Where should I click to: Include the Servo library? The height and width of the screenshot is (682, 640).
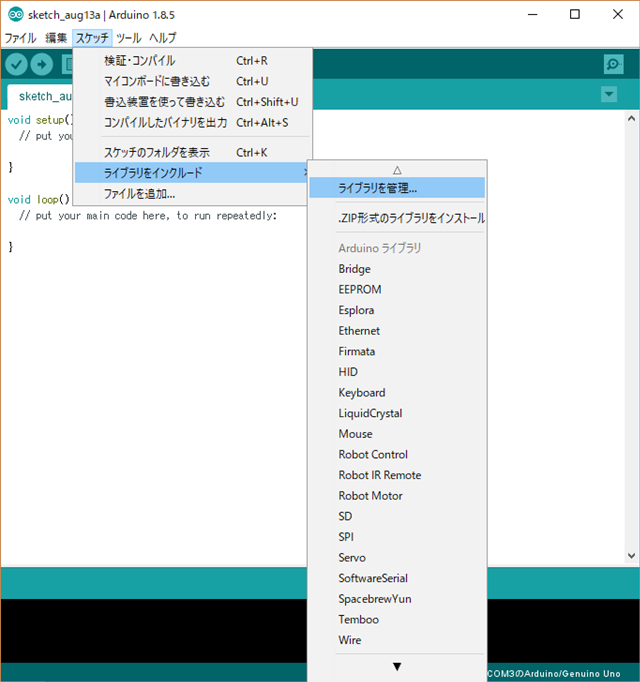pos(397,558)
